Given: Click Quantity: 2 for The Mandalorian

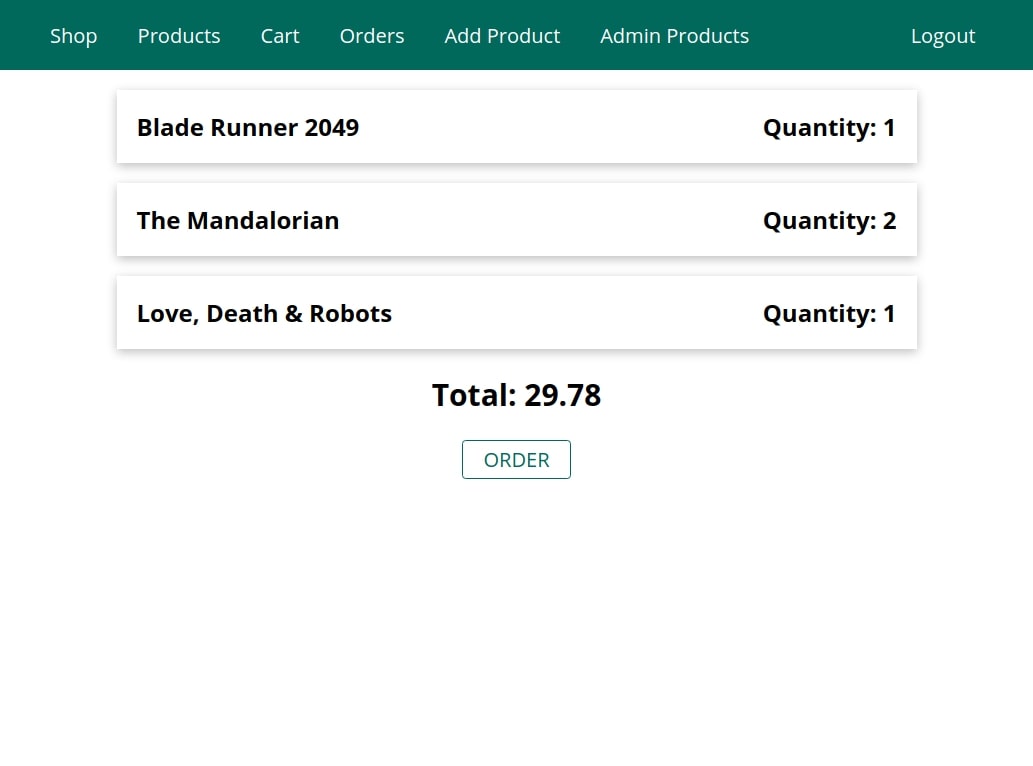Looking at the screenshot, I should [x=829, y=221].
